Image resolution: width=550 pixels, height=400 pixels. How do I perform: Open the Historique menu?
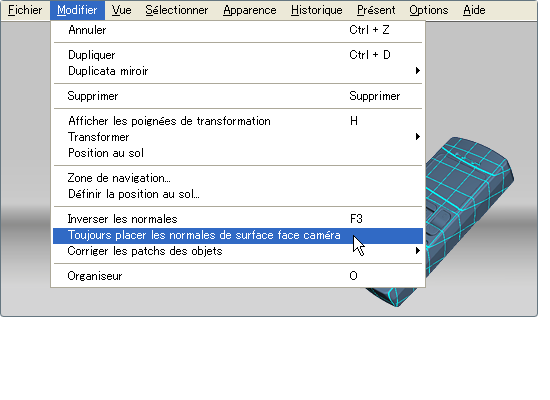pos(316,10)
